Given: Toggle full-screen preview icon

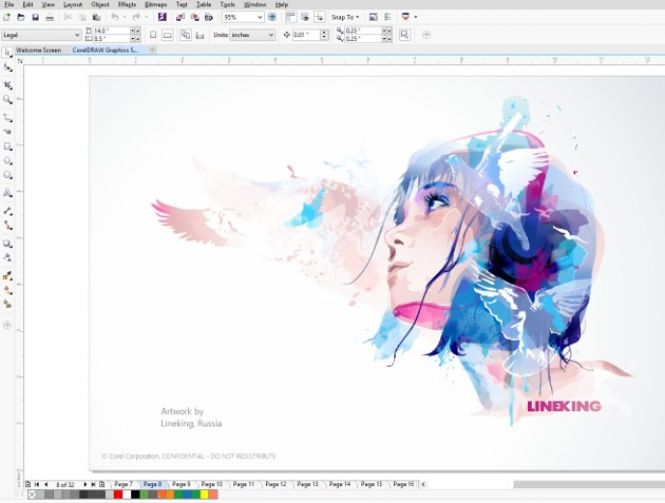Looking at the screenshot, I should pyautogui.click(x=272, y=17).
